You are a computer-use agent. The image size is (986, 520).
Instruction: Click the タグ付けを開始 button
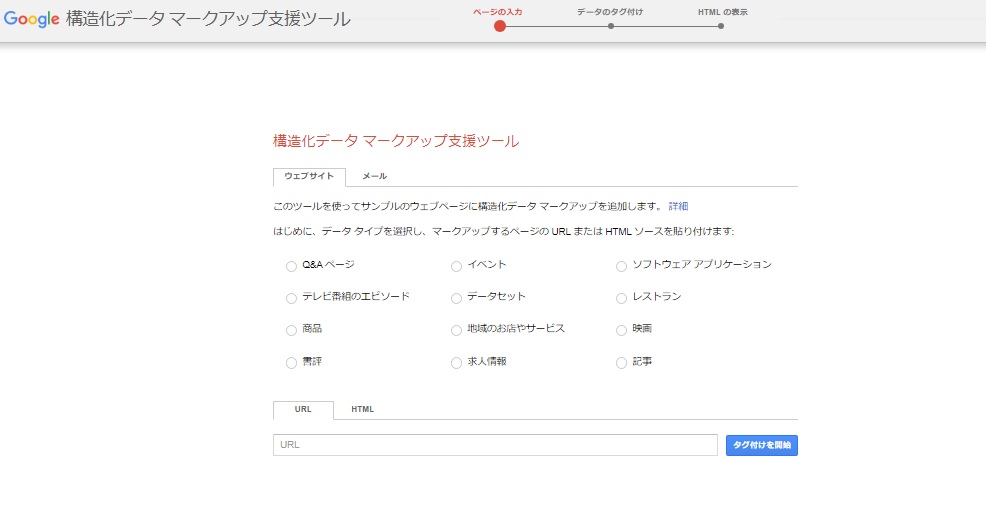(x=762, y=445)
